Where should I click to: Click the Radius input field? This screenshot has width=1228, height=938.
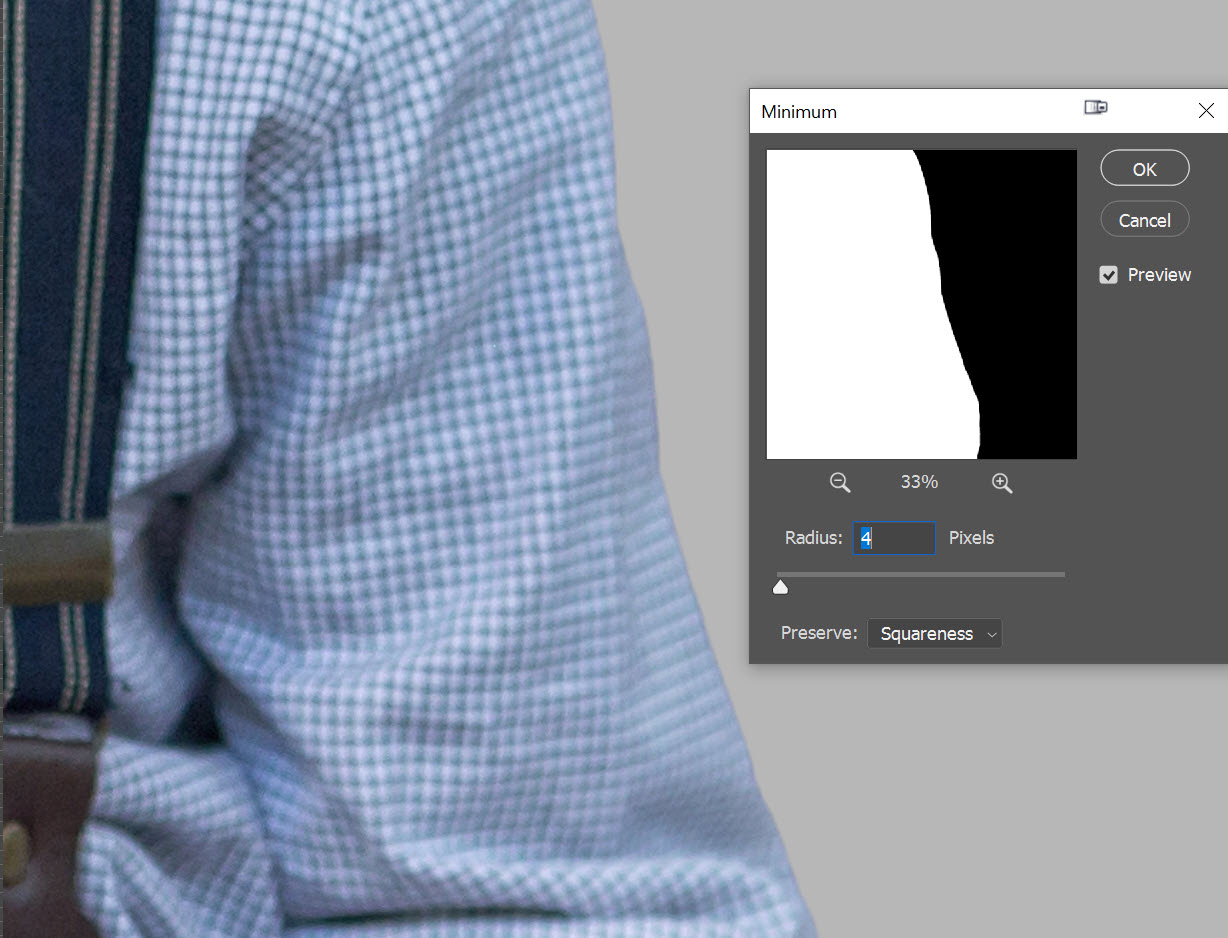click(x=893, y=538)
